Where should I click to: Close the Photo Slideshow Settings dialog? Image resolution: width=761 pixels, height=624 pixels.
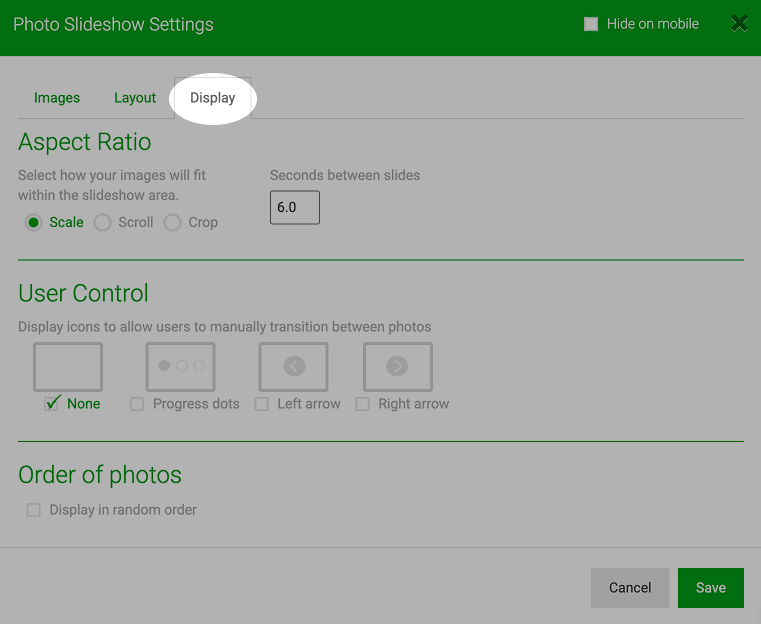pyautogui.click(x=739, y=23)
